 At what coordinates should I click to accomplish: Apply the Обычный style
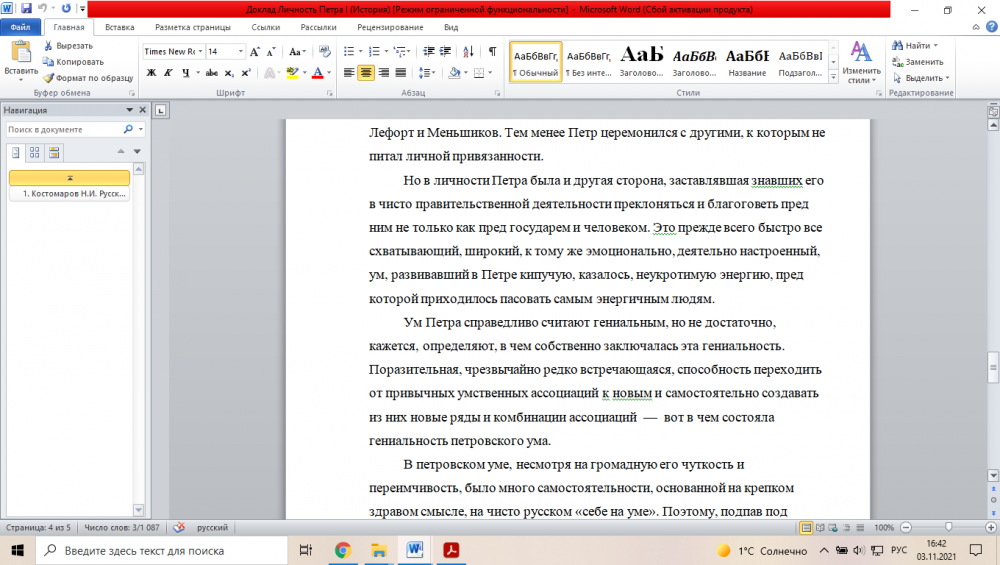click(x=536, y=62)
